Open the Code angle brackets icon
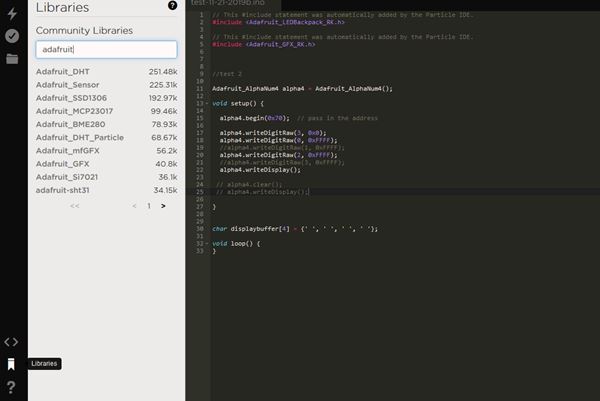Image resolution: width=600 pixels, height=401 pixels. click(x=11, y=342)
